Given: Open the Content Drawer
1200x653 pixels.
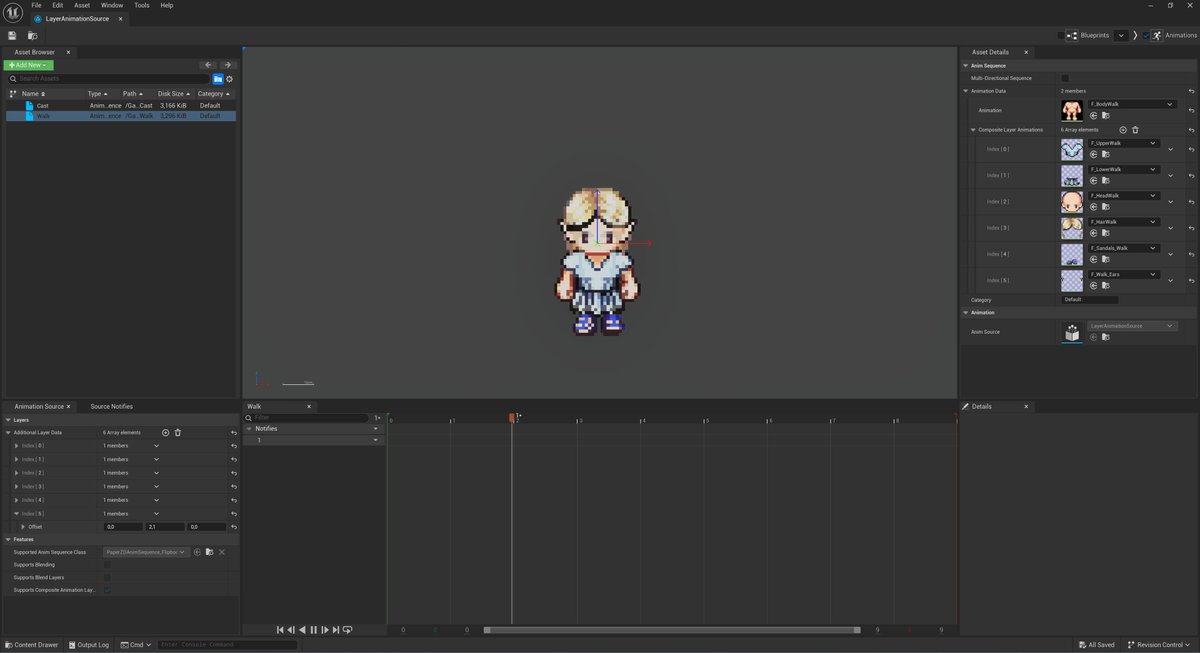Looking at the screenshot, I should coord(31,645).
